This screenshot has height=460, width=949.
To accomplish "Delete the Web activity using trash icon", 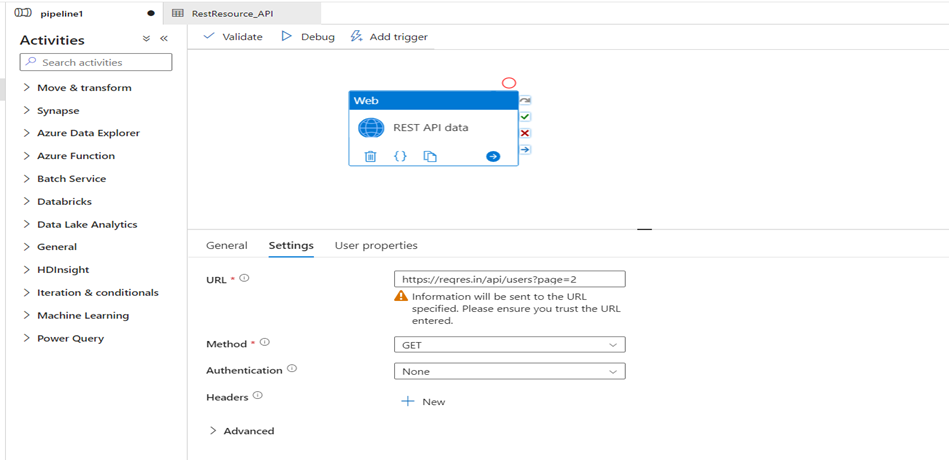I will tap(370, 156).
